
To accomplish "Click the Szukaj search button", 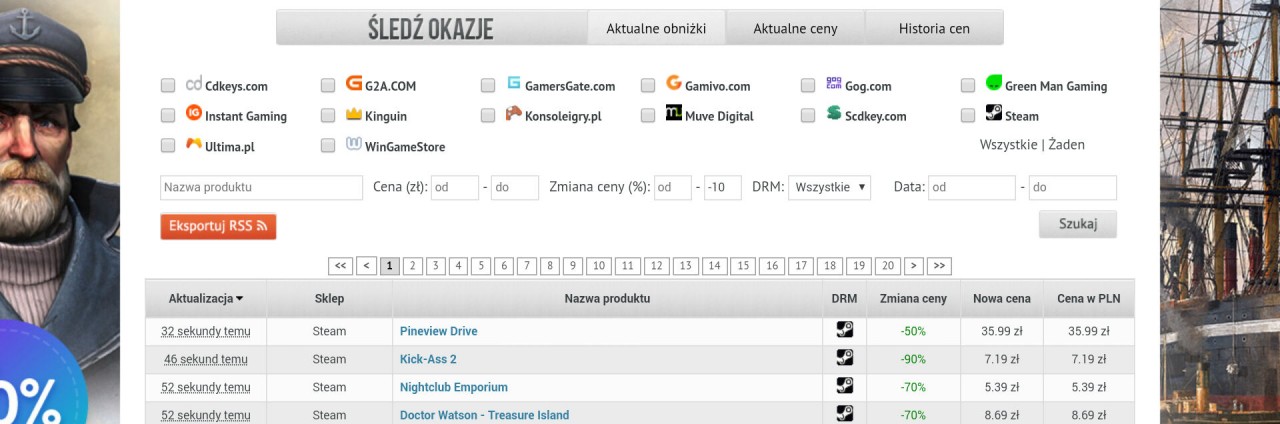I will pyautogui.click(x=1078, y=224).
